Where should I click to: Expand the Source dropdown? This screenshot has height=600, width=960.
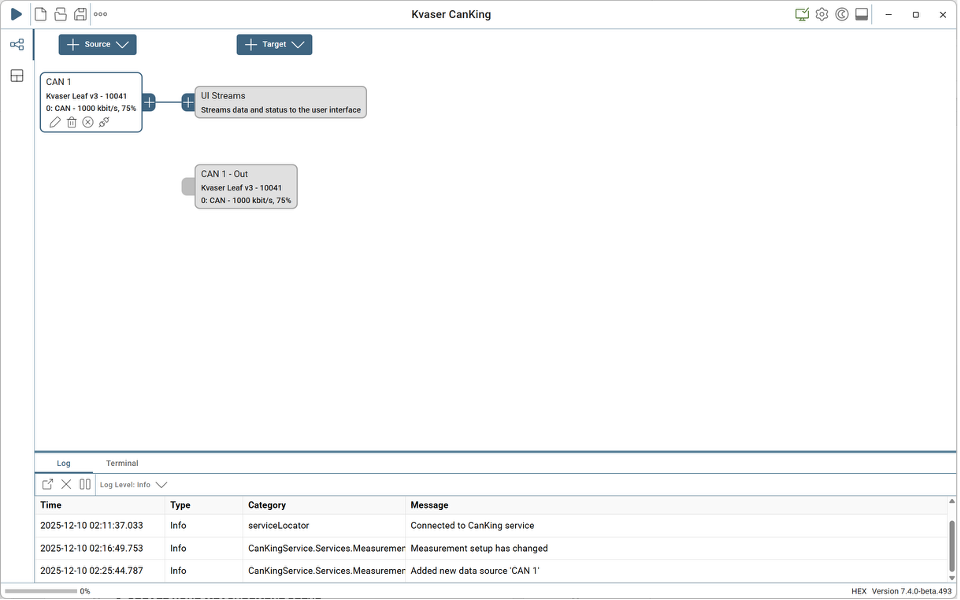pyautogui.click(x=98, y=45)
